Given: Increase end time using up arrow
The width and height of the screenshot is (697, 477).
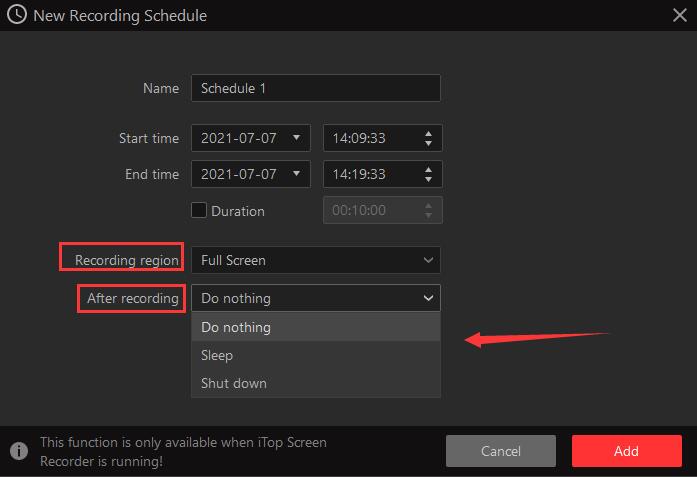Looking at the screenshot, I should [429, 169].
